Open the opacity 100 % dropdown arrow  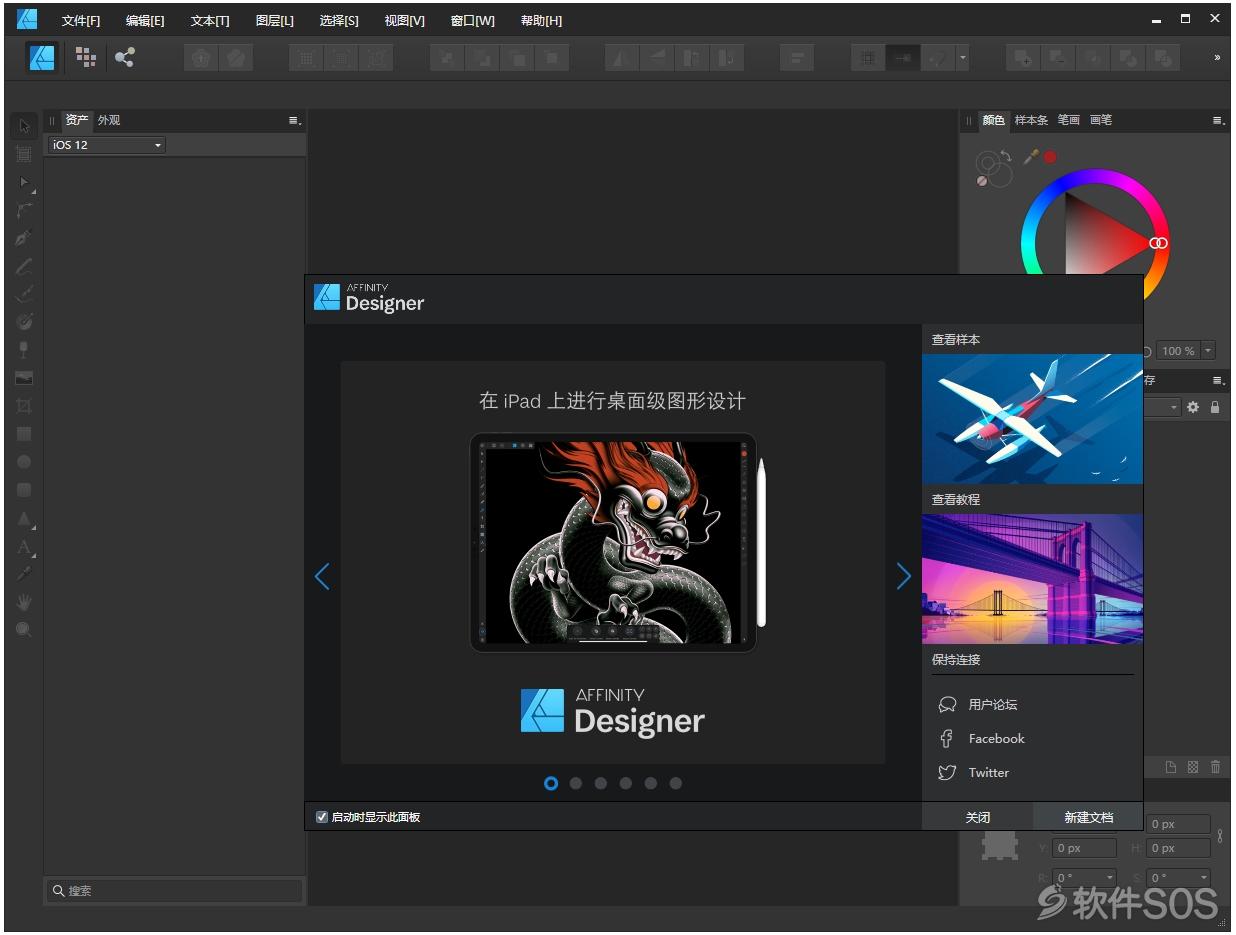1208,351
